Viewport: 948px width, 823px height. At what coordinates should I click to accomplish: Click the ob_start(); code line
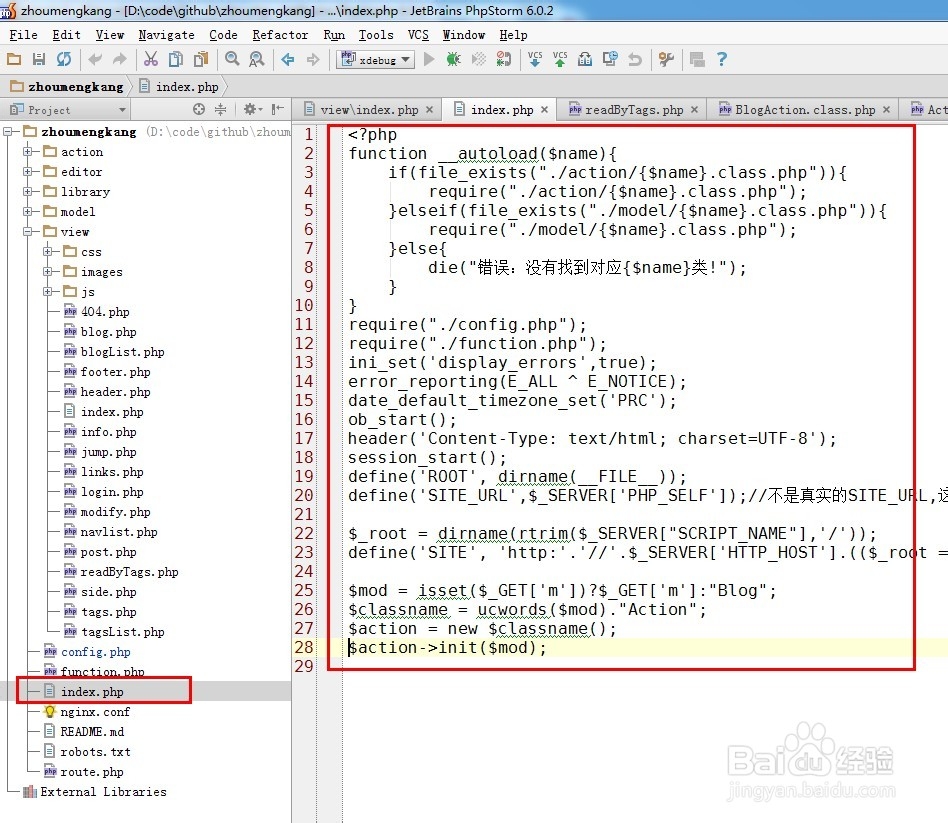coord(402,420)
